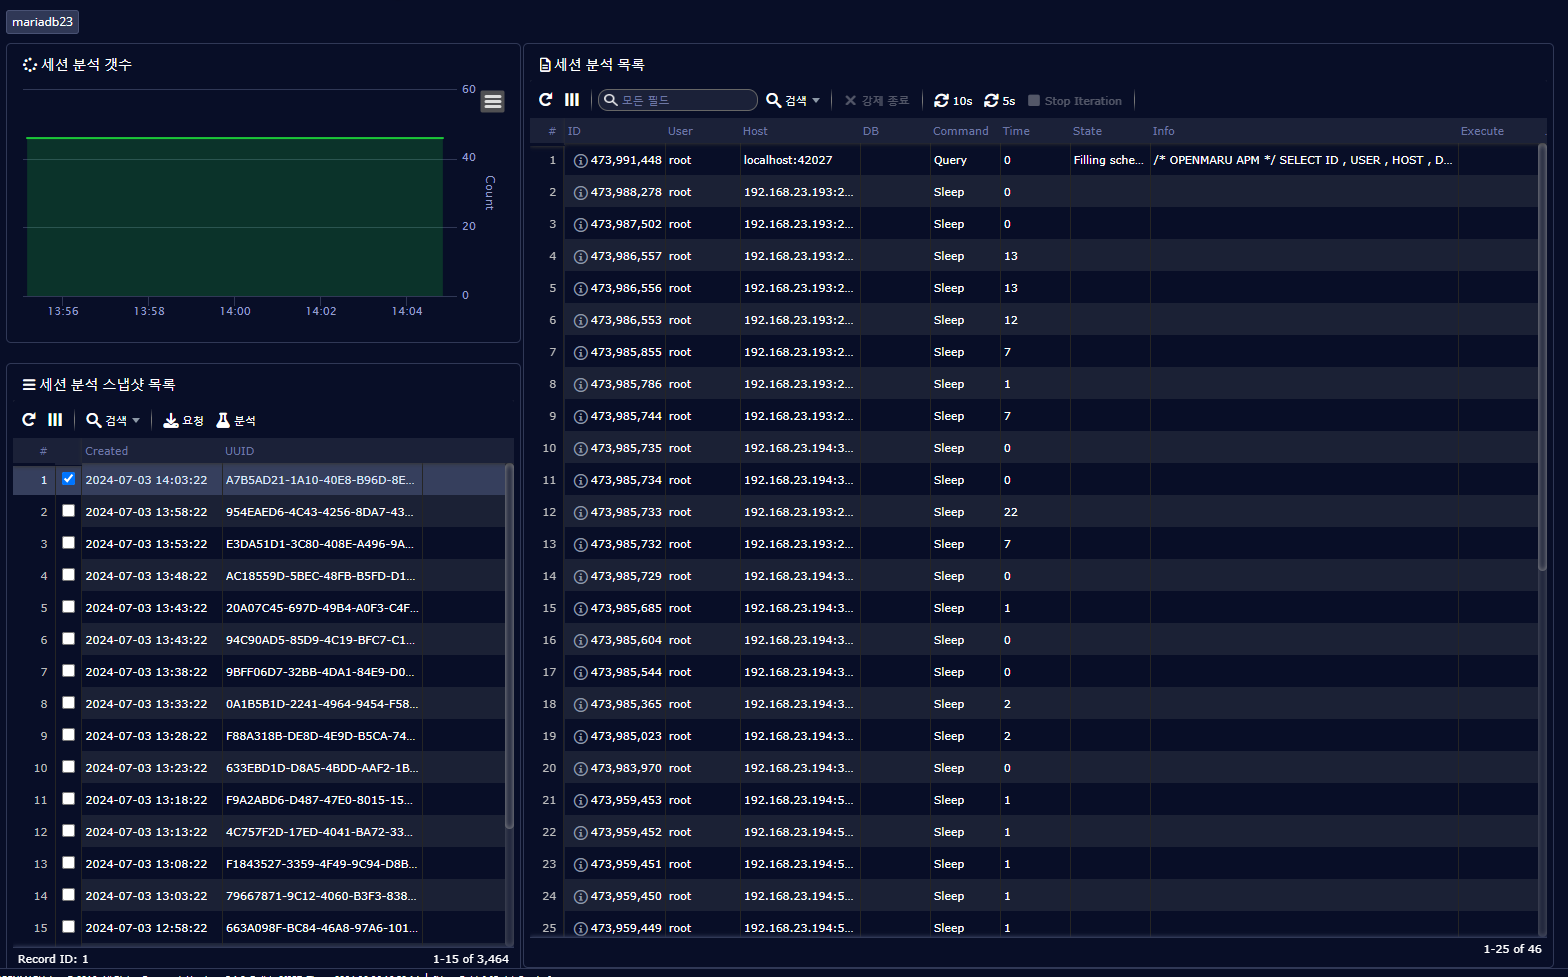The image size is (1568, 977).
Task: Open the 검색 dropdown in snapshot list
Action: pyautogui.click(x=113, y=421)
